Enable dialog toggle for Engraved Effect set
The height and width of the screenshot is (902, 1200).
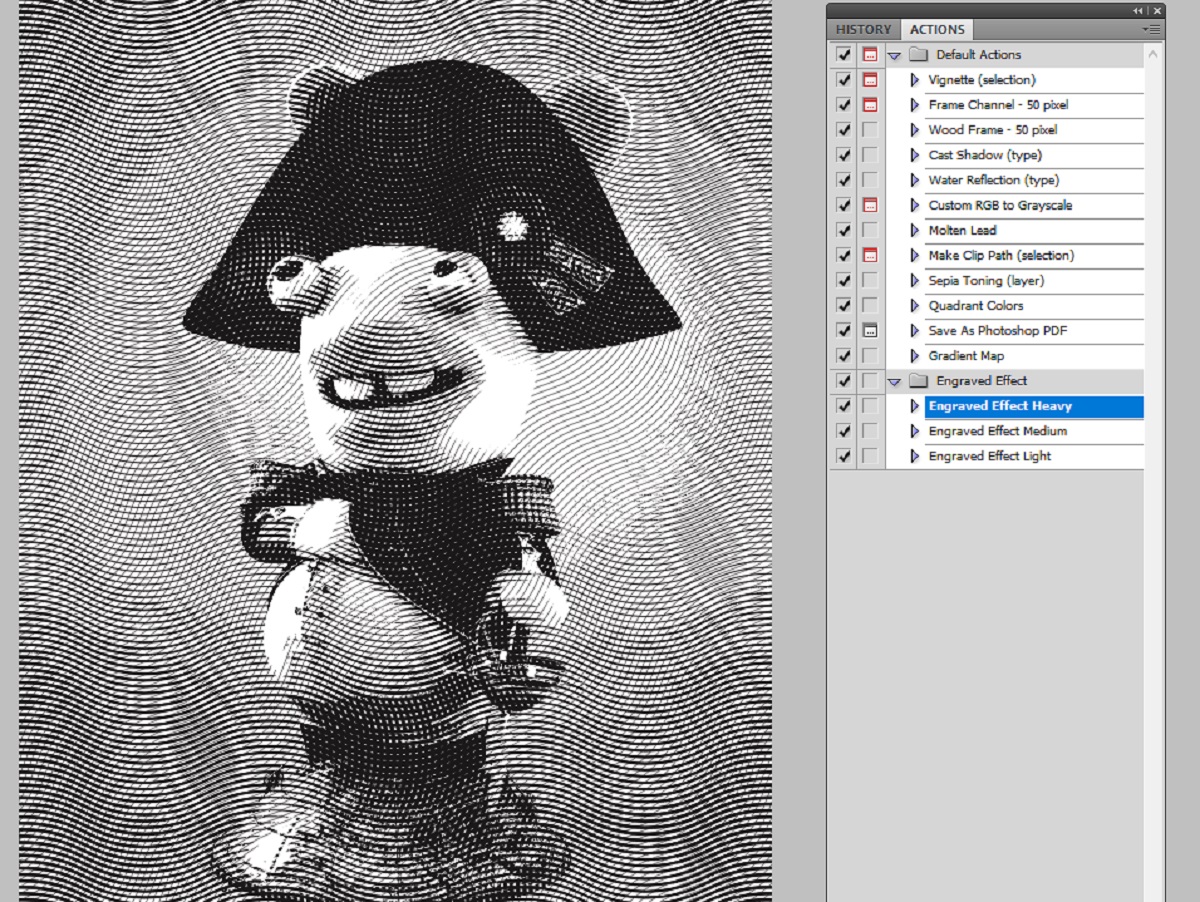click(x=870, y=380)
